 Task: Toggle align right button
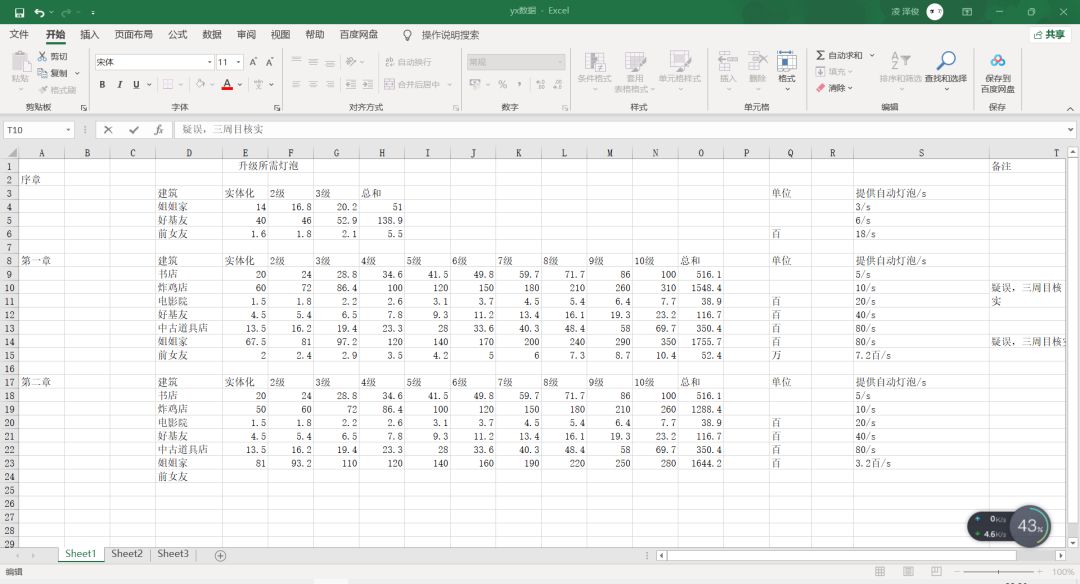tap(331, 85)
